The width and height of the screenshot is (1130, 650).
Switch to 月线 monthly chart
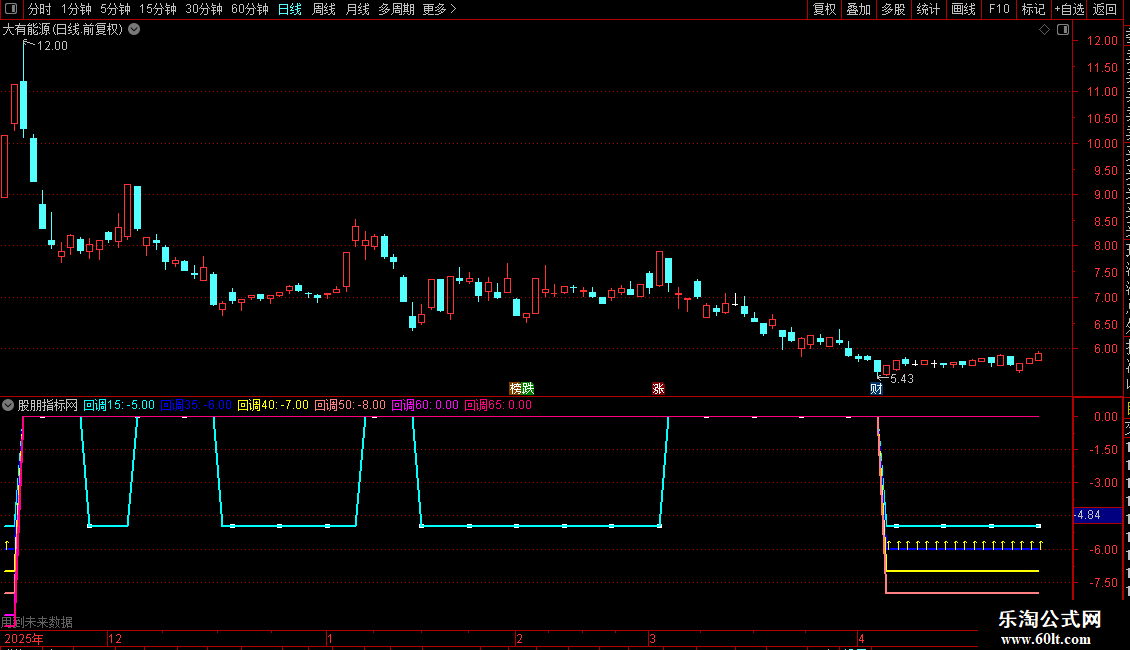coord(357,9)
